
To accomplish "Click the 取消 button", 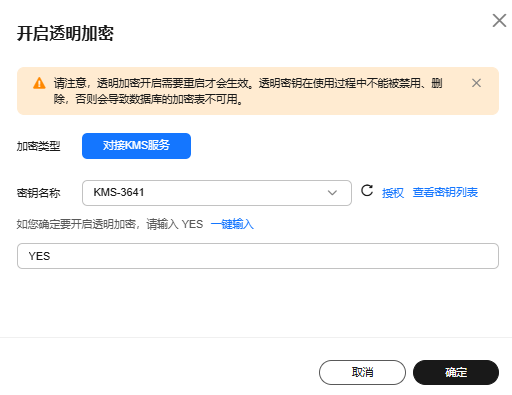I will click(362, 372).
